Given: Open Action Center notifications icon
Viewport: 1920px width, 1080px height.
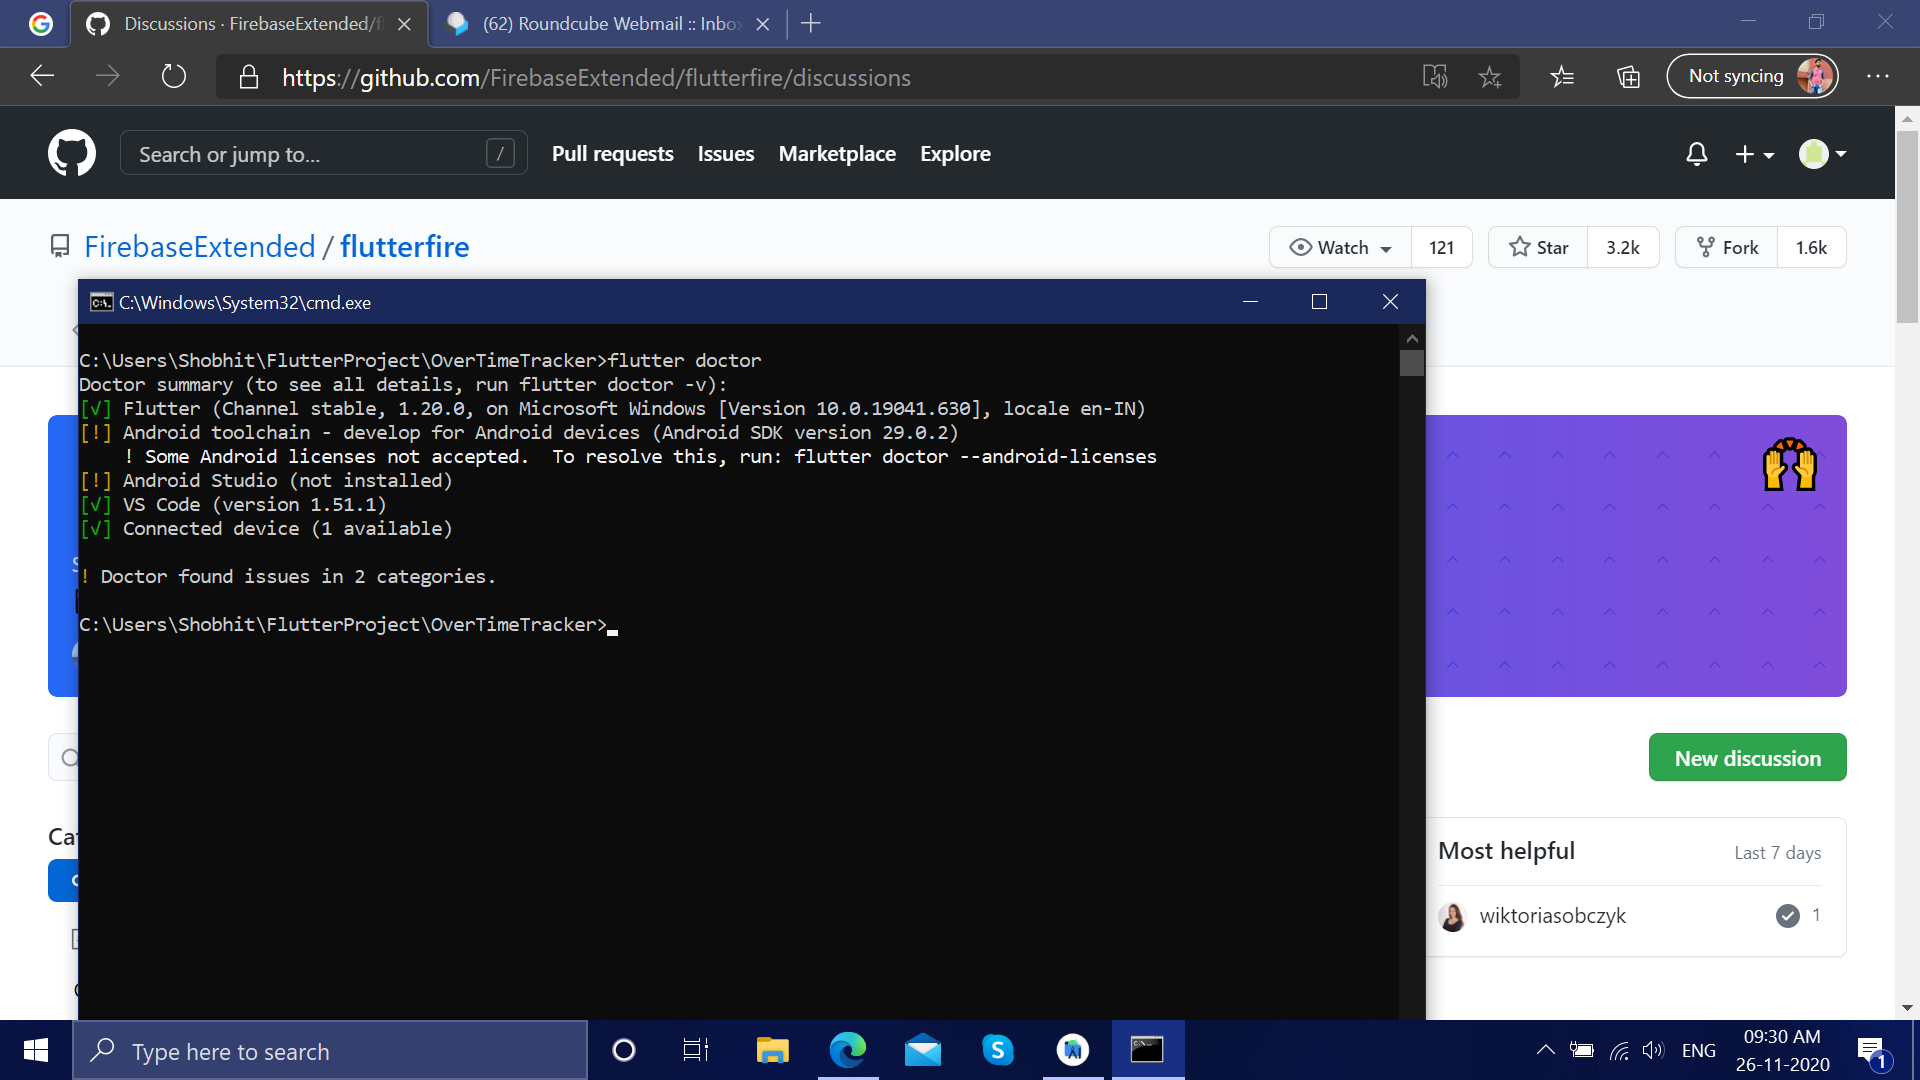Looking at the screenshot, I should 1872,1050.
